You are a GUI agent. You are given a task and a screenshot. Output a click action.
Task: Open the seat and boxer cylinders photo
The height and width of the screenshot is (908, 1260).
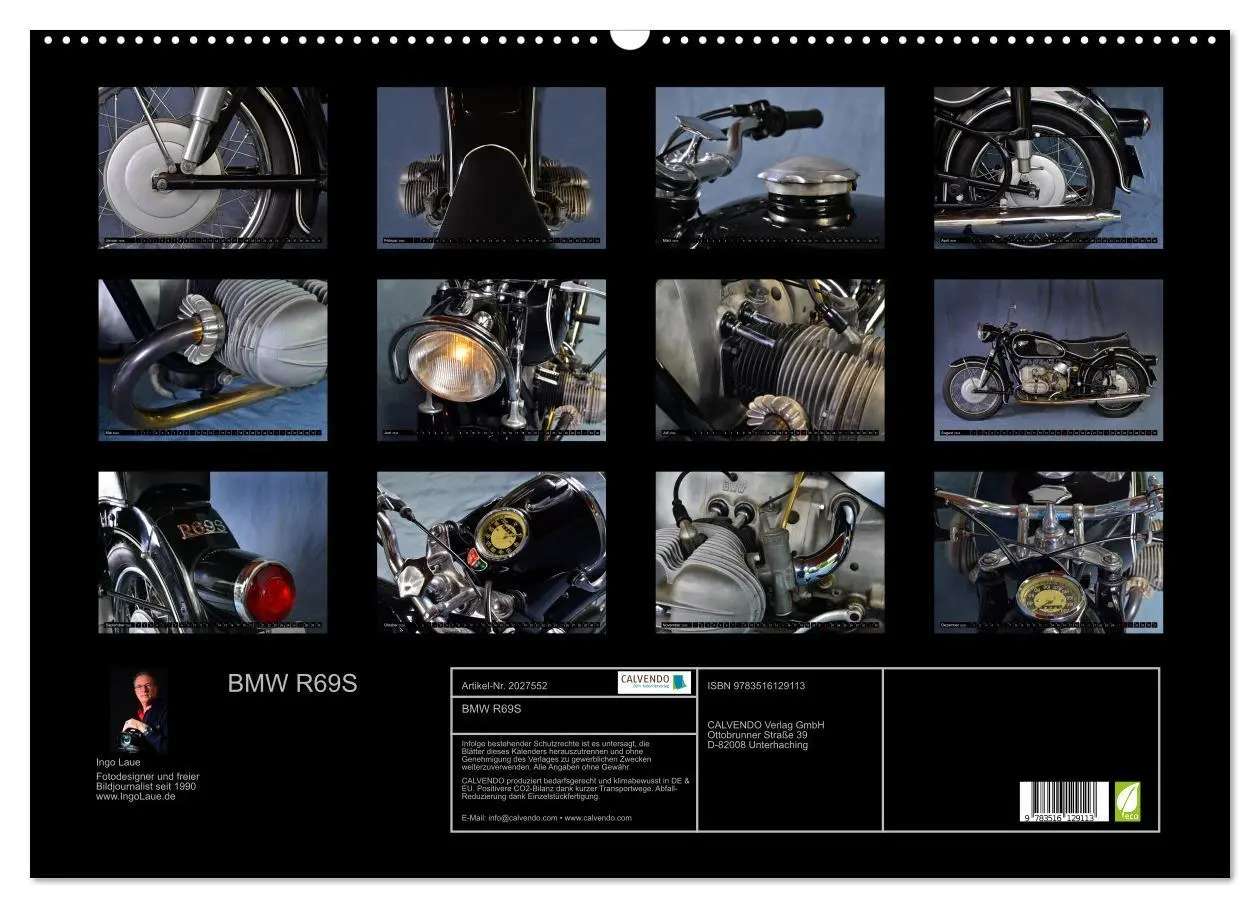pyautogui.click(x=491, y=167)
